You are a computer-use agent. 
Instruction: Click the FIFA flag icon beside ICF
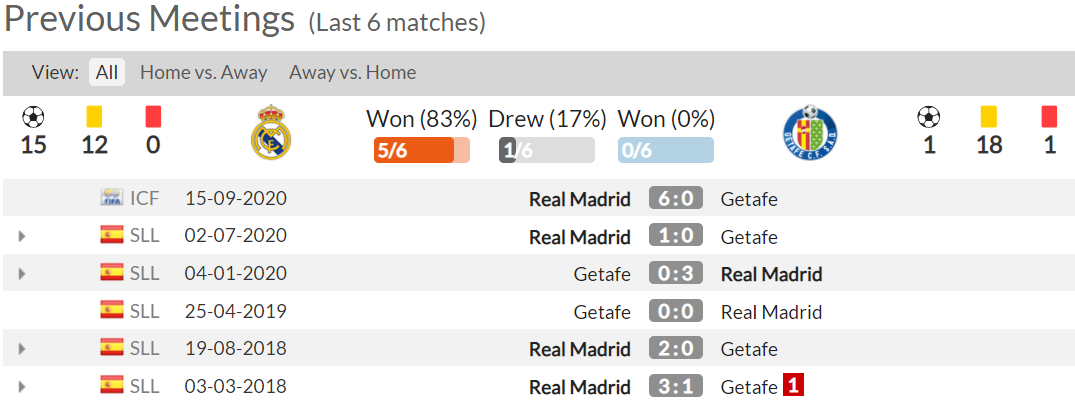coord(112,198)
